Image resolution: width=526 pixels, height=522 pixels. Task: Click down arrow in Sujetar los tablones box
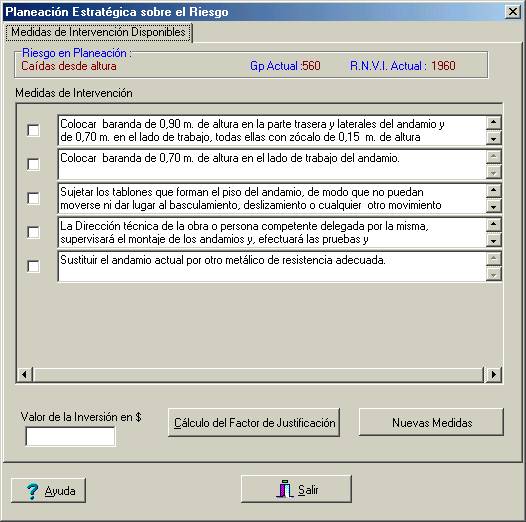click(x=493, y=206)
